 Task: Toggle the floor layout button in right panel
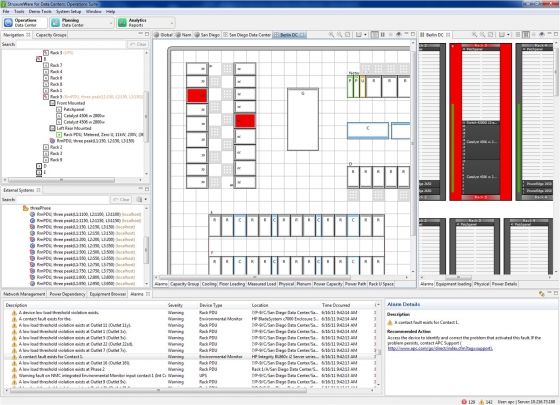(x=518, y=35)
